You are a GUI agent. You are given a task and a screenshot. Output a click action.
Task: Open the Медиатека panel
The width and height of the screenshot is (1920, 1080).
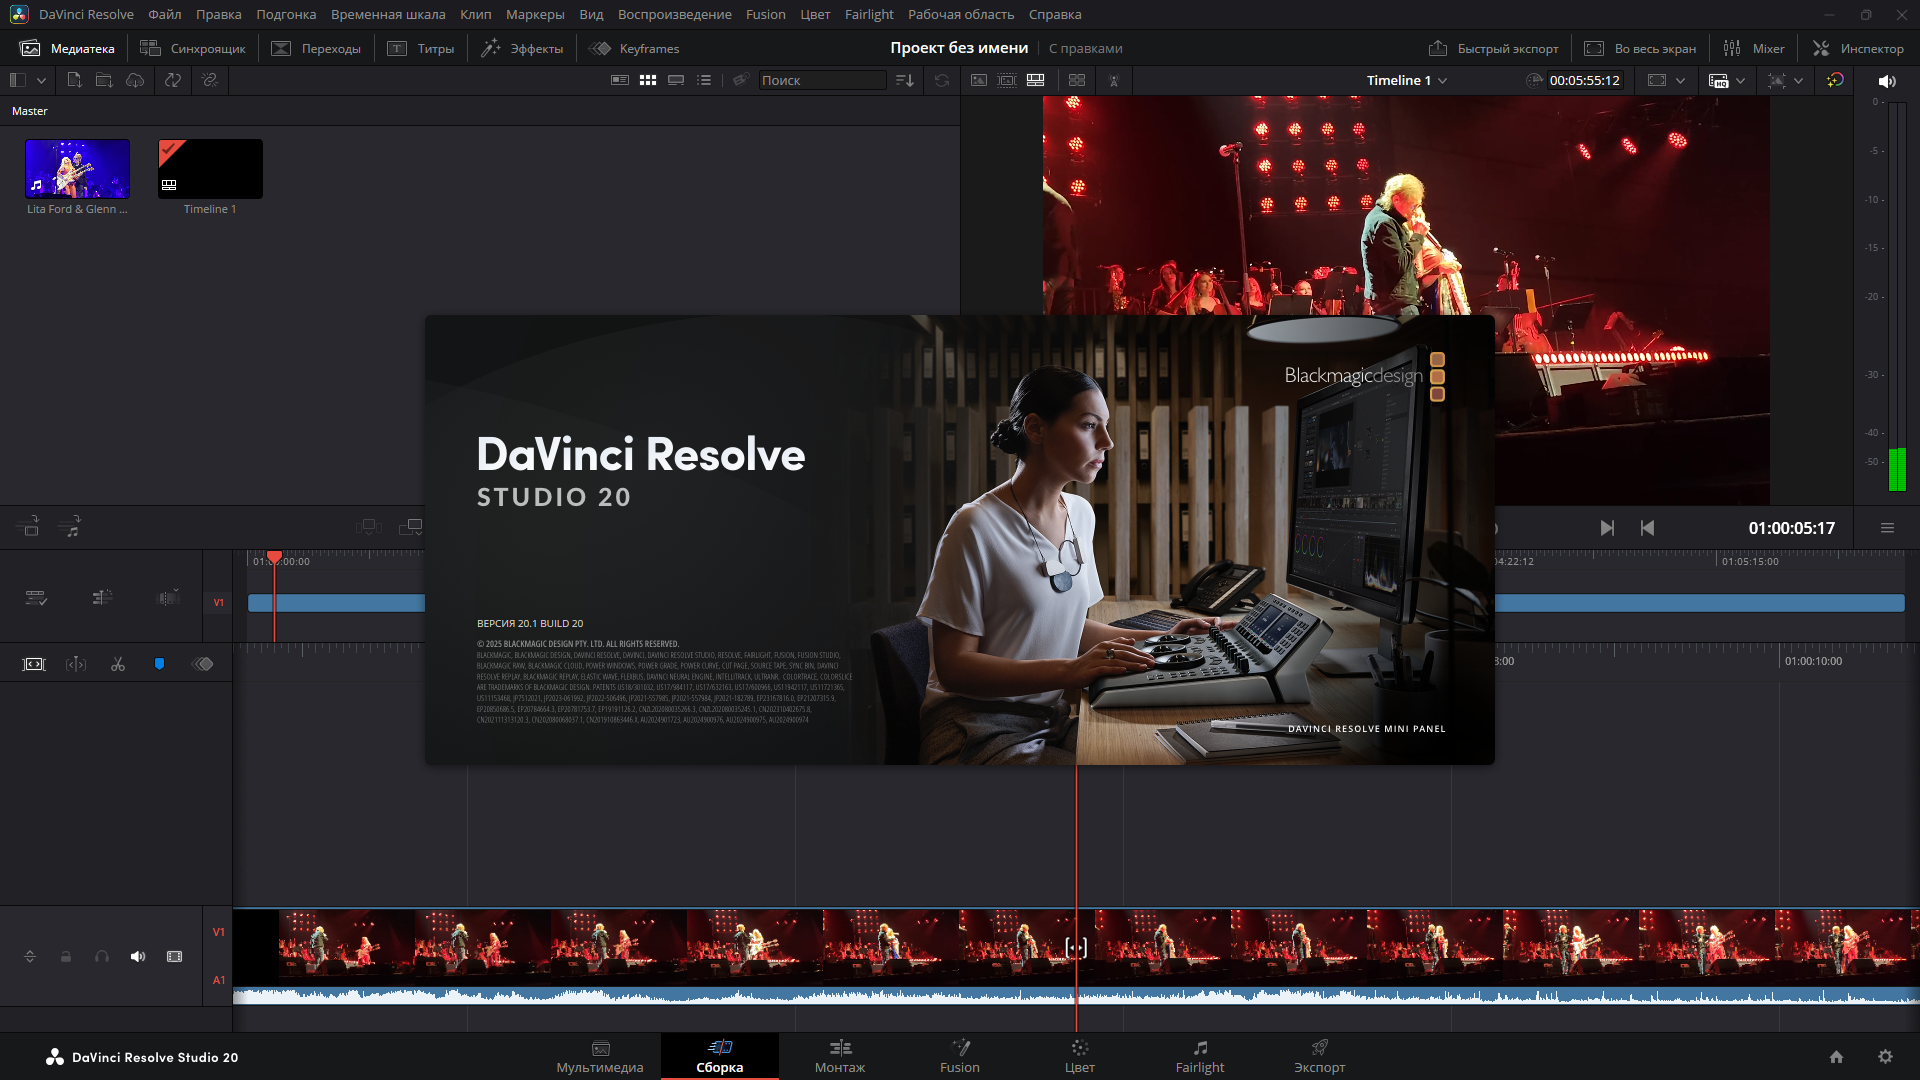(67, 48)
